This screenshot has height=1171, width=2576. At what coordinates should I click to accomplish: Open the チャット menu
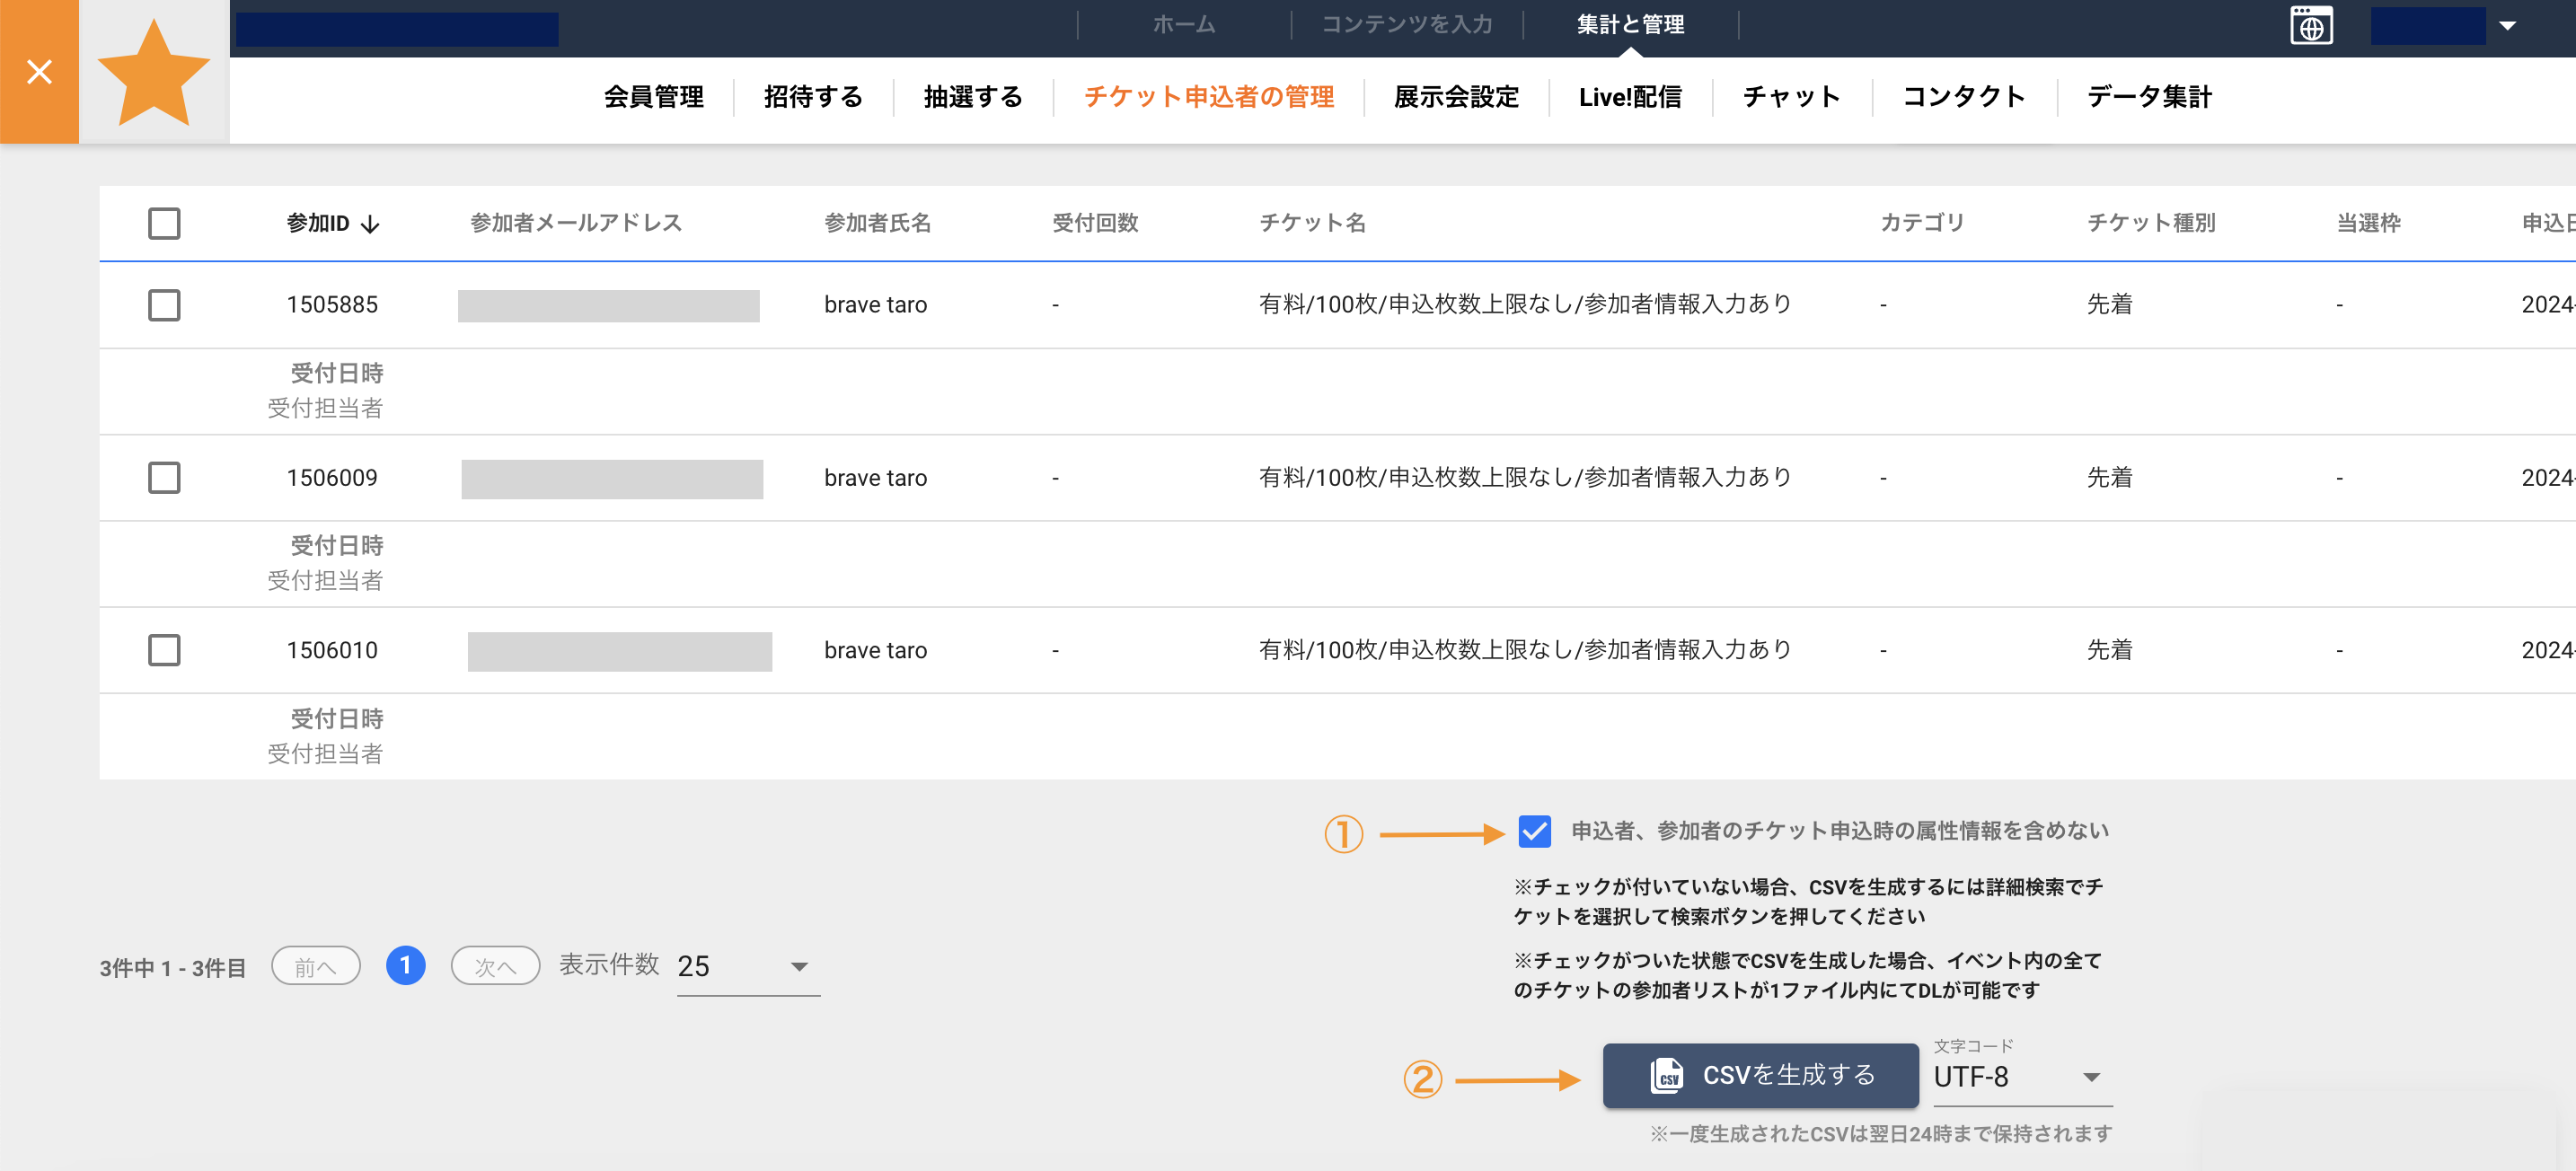point(1792,97)
